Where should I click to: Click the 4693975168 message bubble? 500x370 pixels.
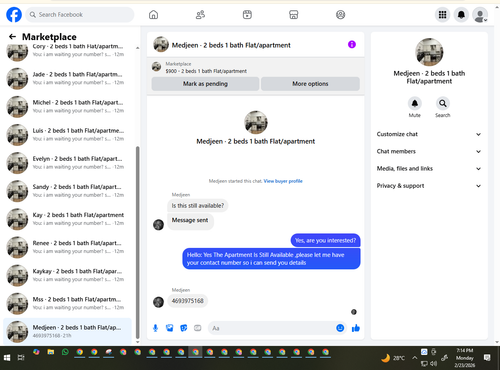coord(188,301)
